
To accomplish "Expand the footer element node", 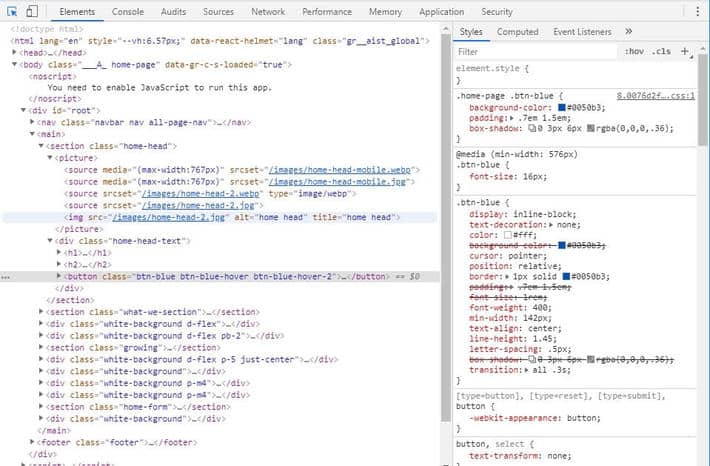I will (x=32, y=442).
